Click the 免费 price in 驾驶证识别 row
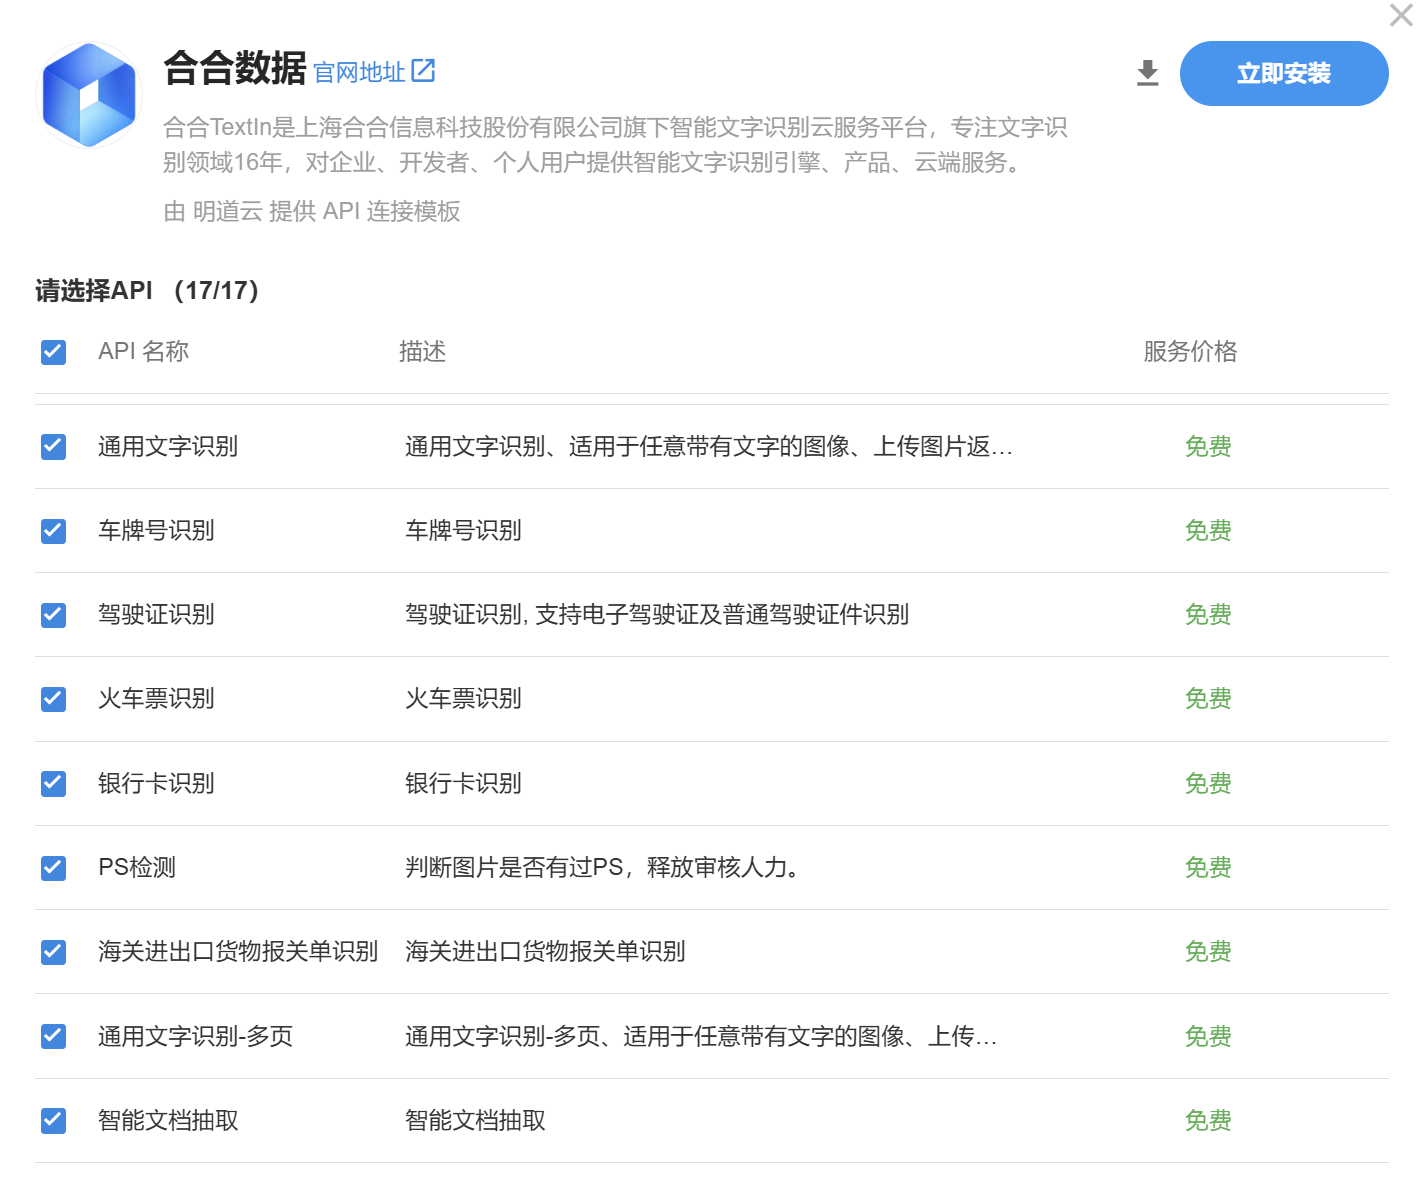 point(1208,614)
